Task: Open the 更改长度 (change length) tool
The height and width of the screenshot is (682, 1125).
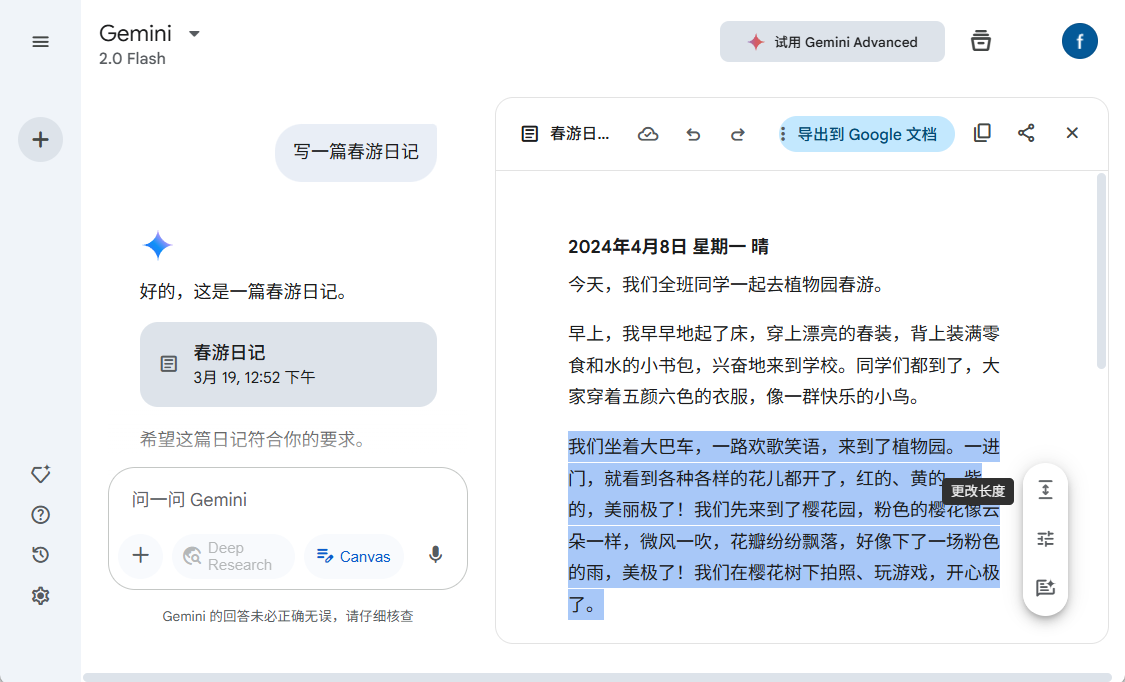Action: click(x=1045, y=490)
